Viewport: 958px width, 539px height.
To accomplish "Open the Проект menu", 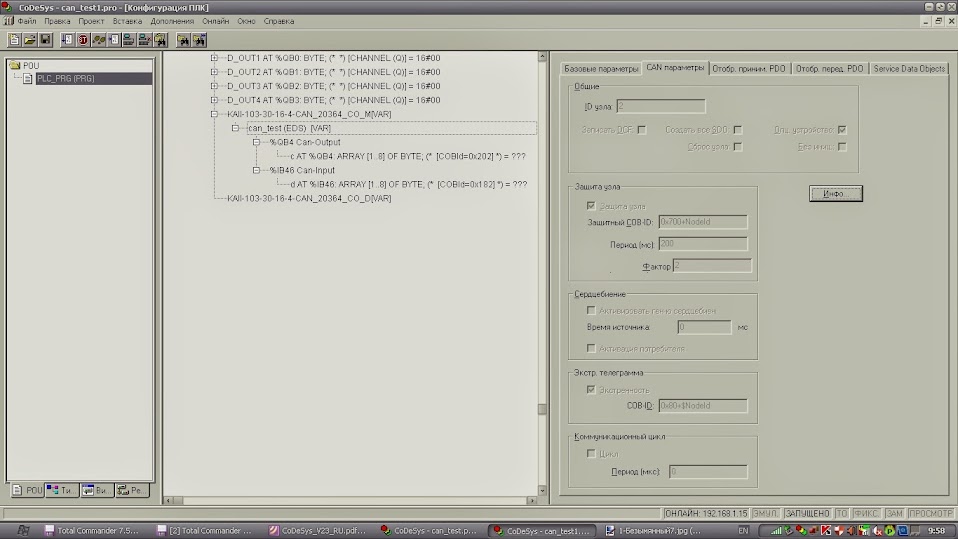I will (91, 21).
